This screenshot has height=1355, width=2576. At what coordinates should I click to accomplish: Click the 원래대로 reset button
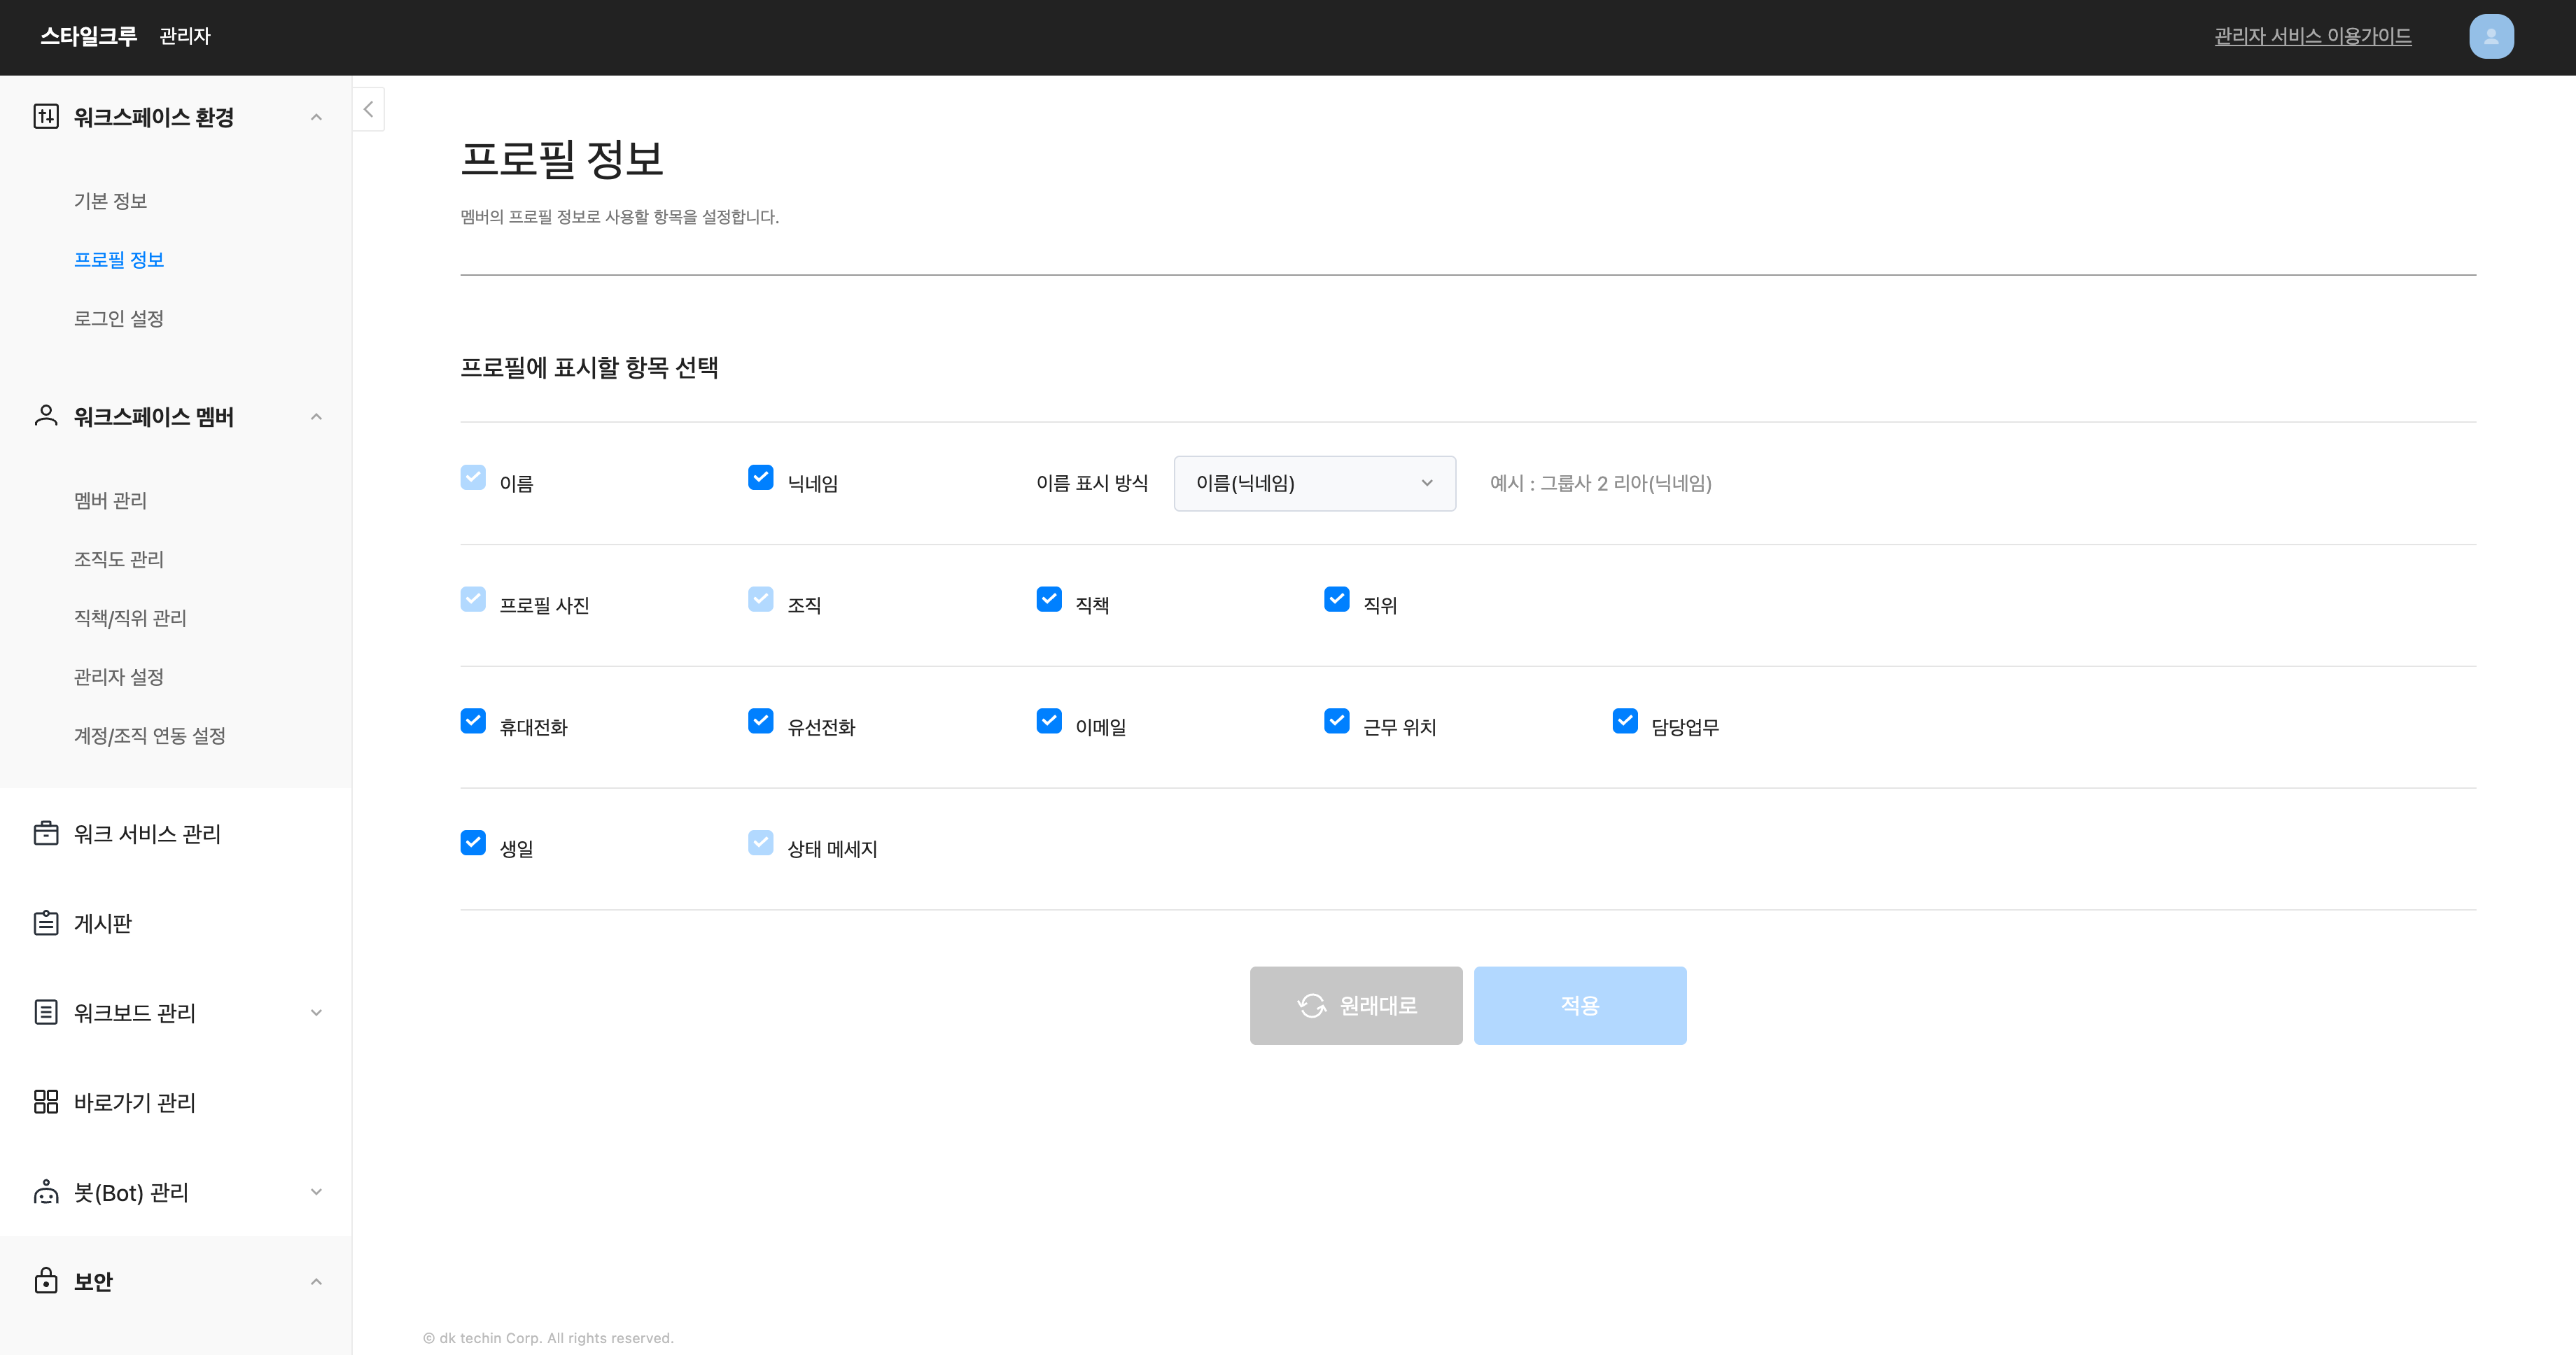1355,1006
